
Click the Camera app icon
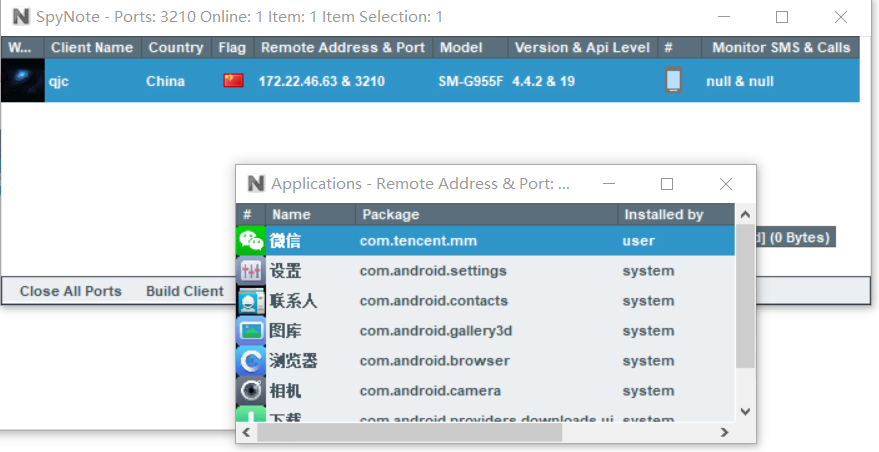[251, 391]
